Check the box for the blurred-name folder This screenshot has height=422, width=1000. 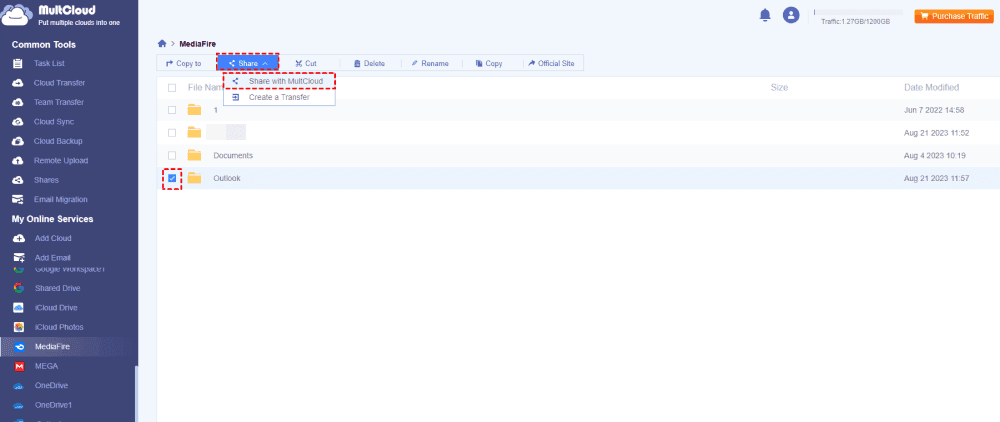[172, 133]
